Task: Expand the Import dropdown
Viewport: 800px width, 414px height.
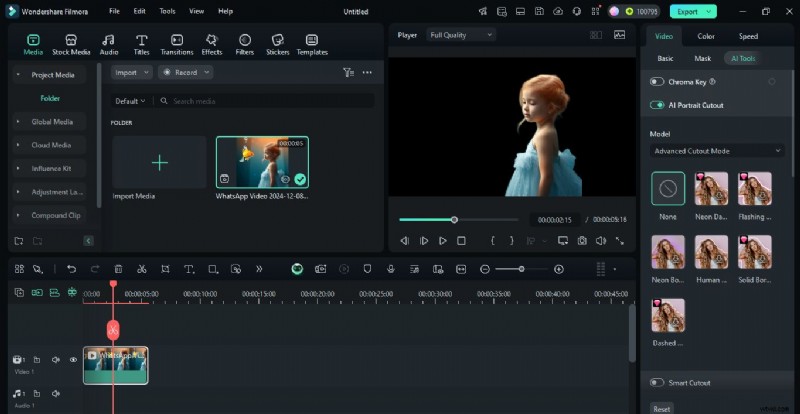Action: pyautogui.click(x=131, y=73)
